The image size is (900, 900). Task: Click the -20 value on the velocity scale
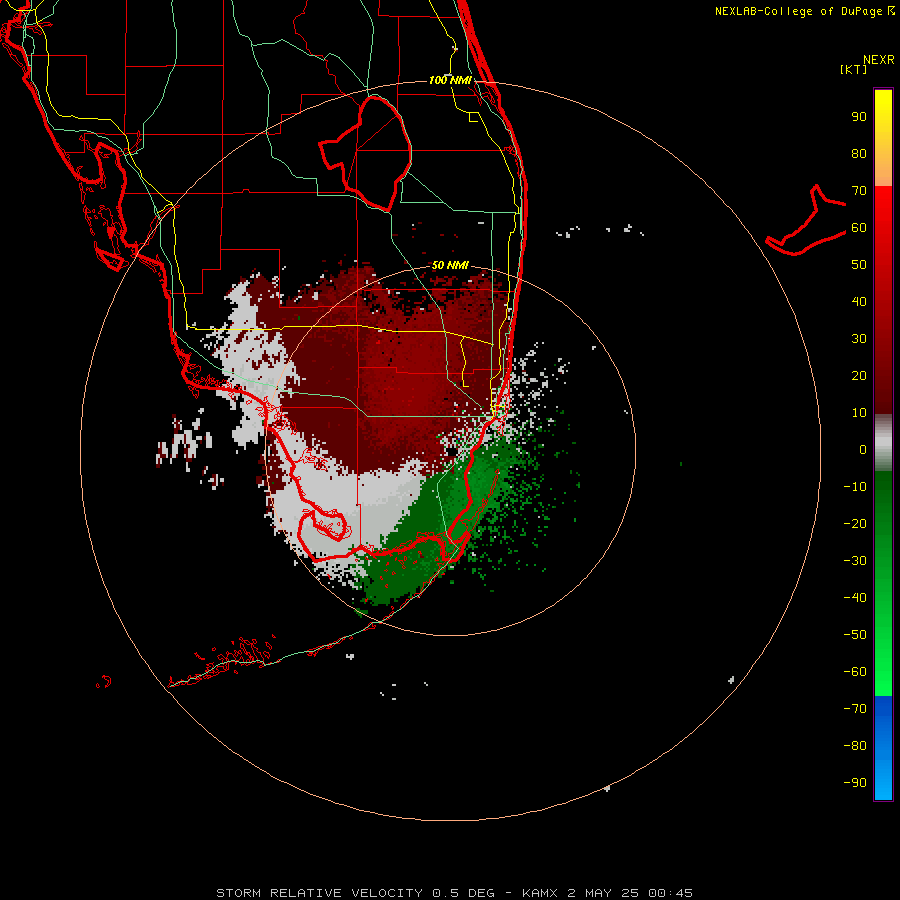point(855,524)
